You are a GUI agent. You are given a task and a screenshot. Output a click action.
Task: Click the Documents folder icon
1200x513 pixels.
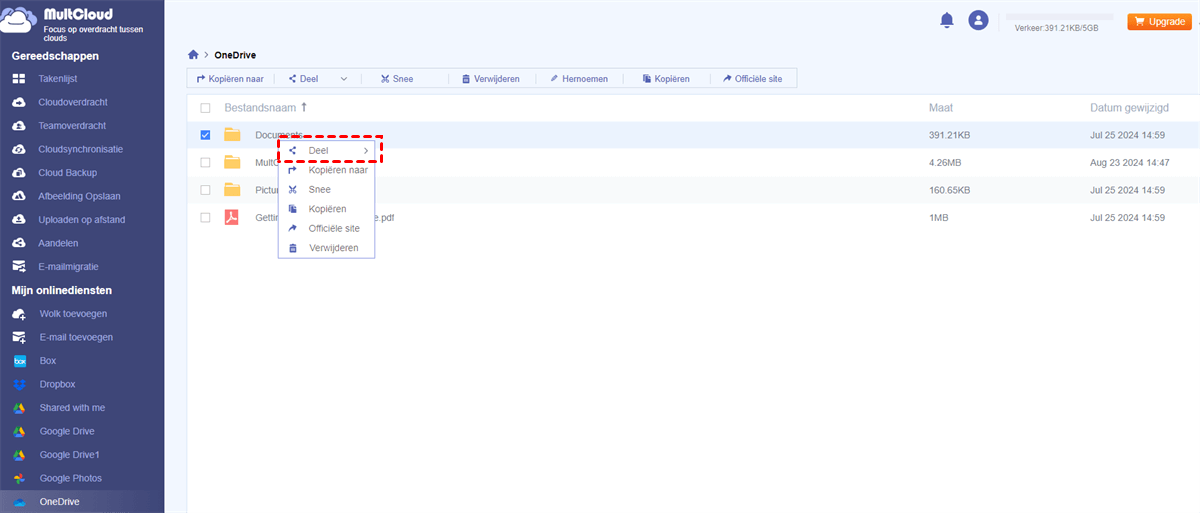(232, 134)
